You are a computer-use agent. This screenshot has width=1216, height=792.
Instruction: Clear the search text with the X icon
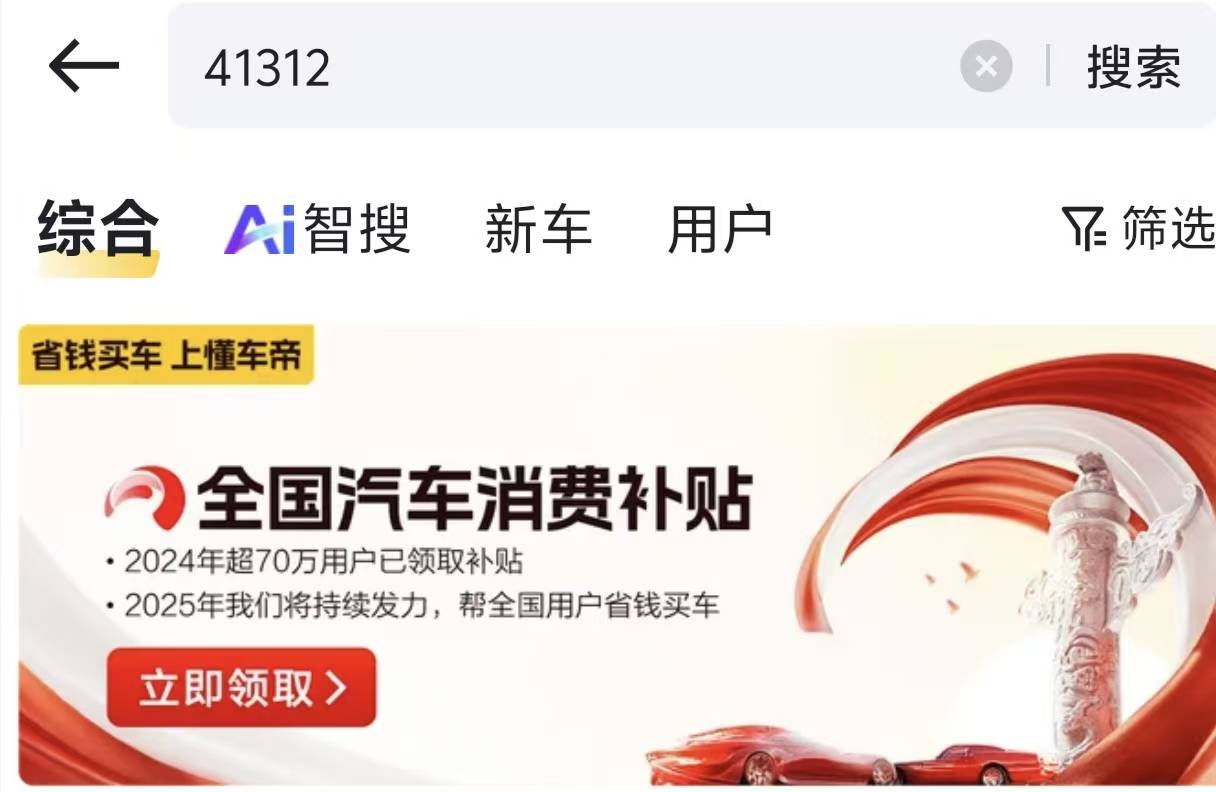point(986,67)
